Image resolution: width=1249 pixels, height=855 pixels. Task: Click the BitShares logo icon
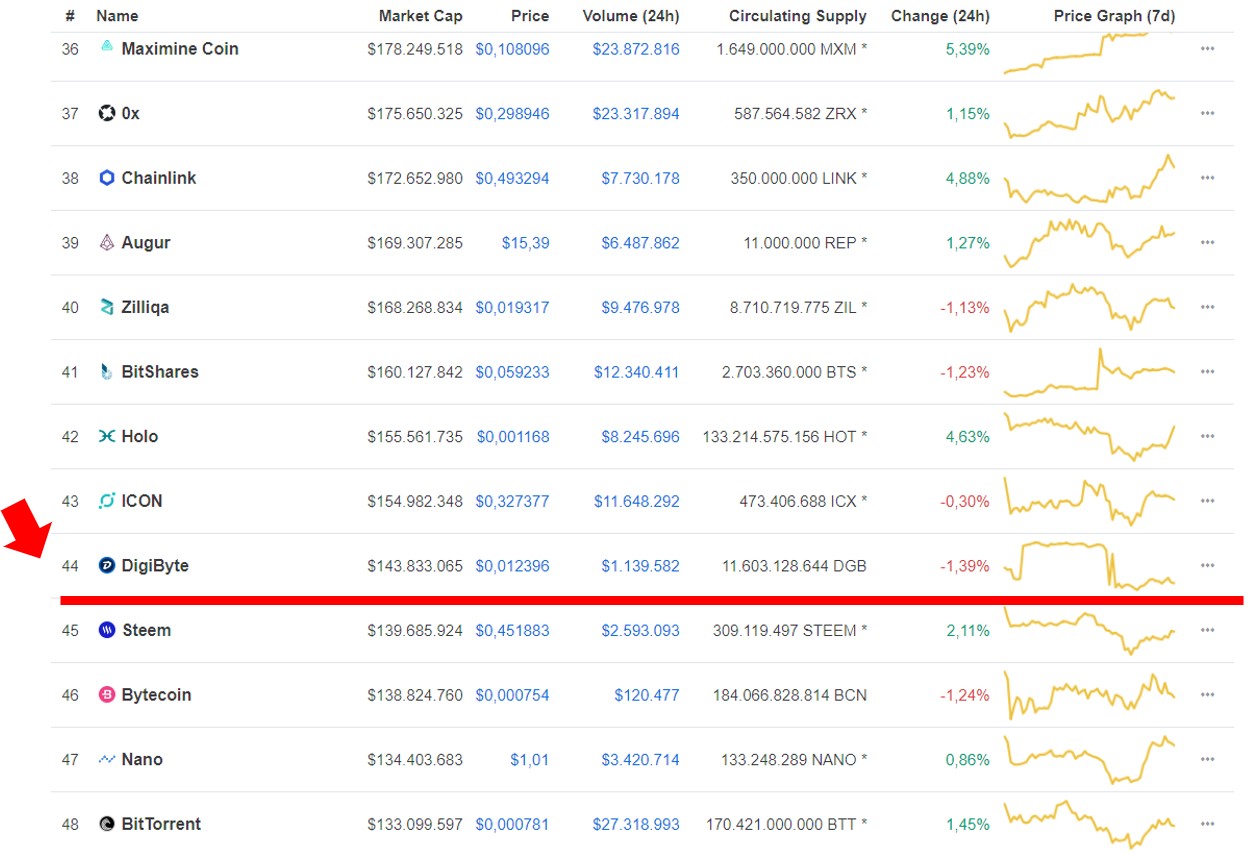107,372
